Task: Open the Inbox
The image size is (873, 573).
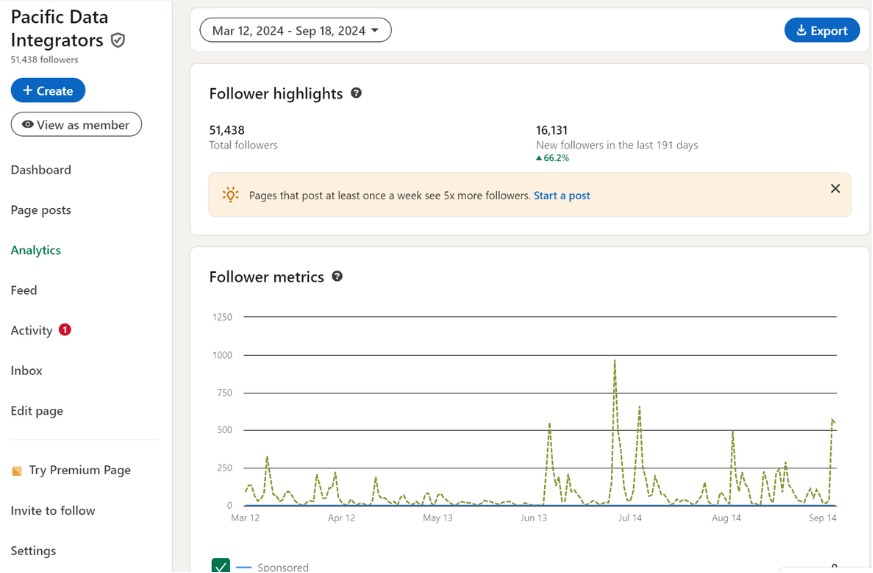Action: (27, 370)
